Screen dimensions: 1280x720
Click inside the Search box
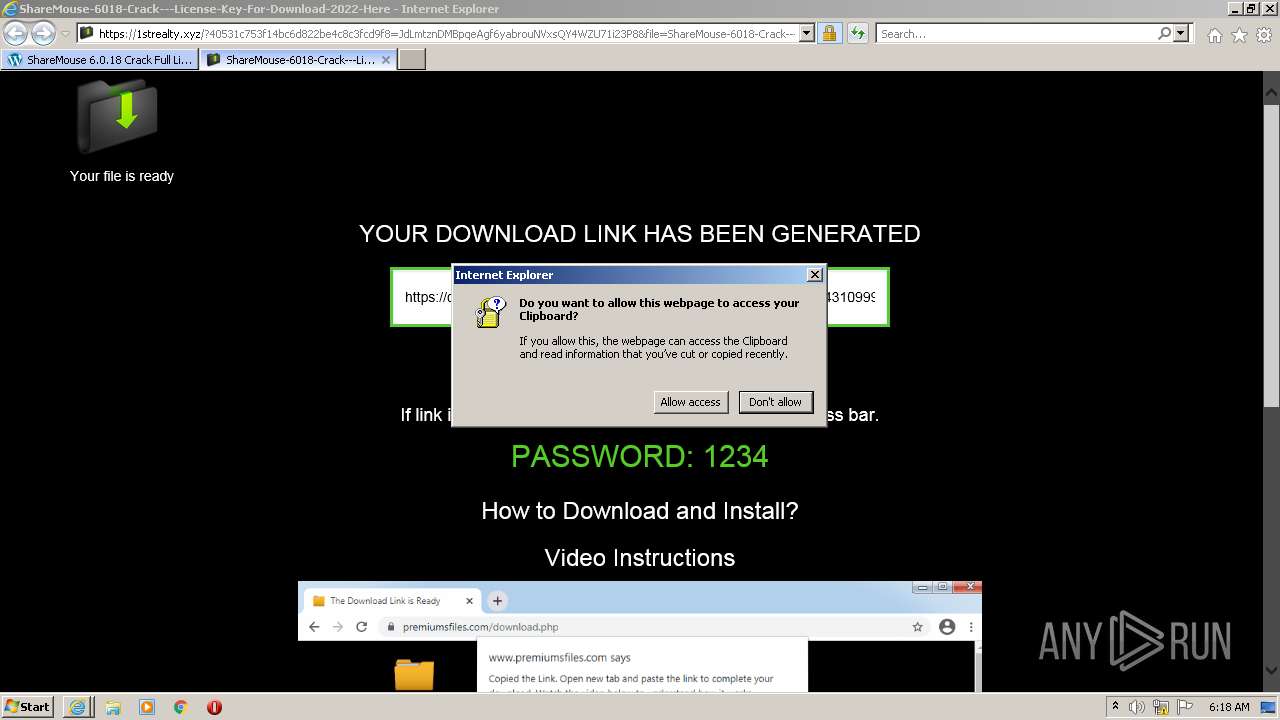(x=1017, y=33)
